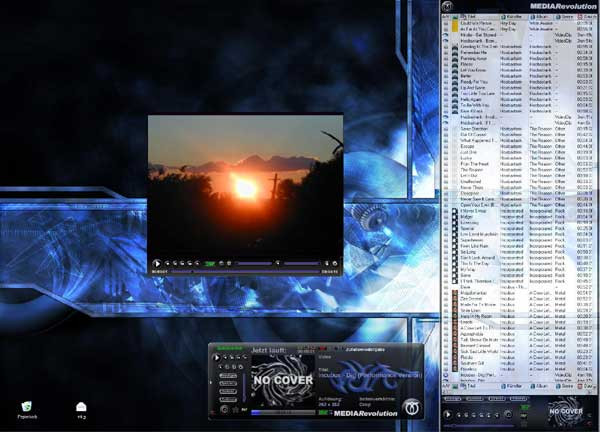Select the Remember Me track row
The image size is (600, 432).
[x=518, y=52]
